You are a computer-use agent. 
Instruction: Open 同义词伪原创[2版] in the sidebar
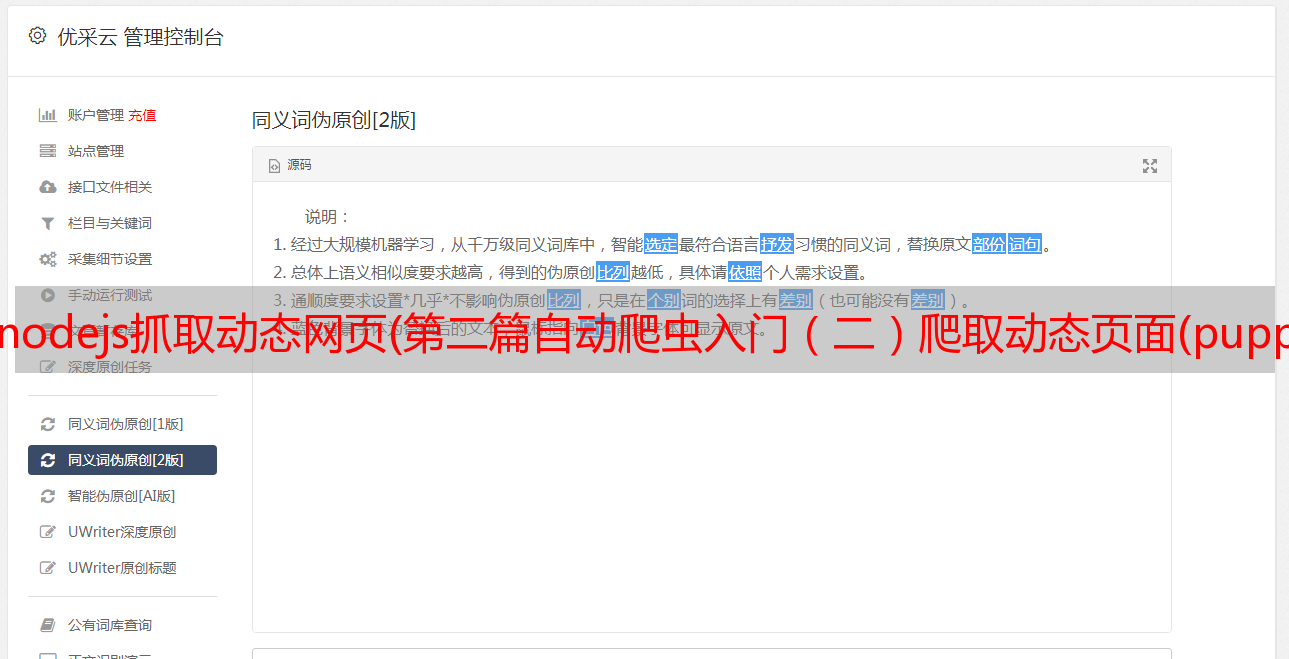click(122, 460)
